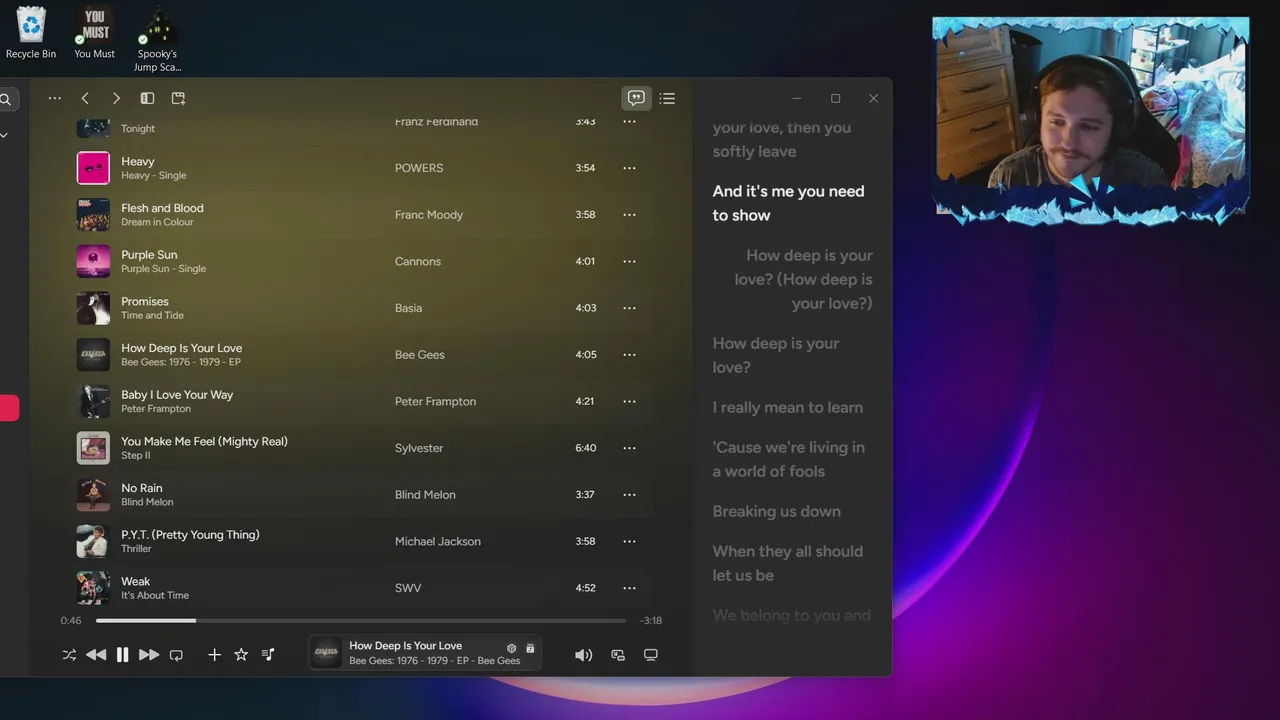
Task: Toggle the sidebar layout icon
Action: click(x=147, y=98)
